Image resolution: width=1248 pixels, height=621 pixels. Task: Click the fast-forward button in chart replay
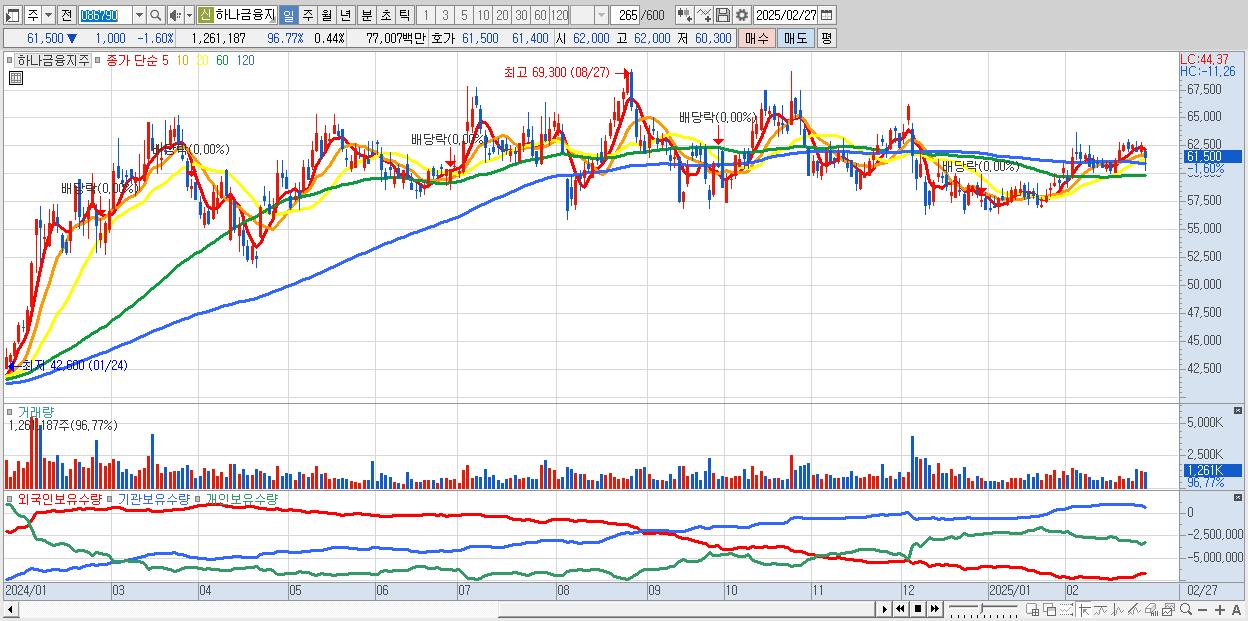934,608
